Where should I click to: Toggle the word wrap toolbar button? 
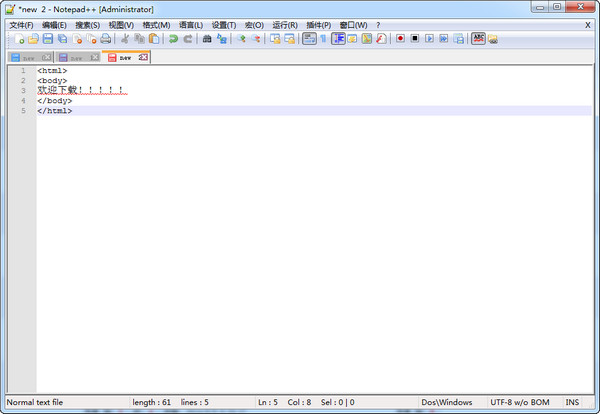[309, 39]
